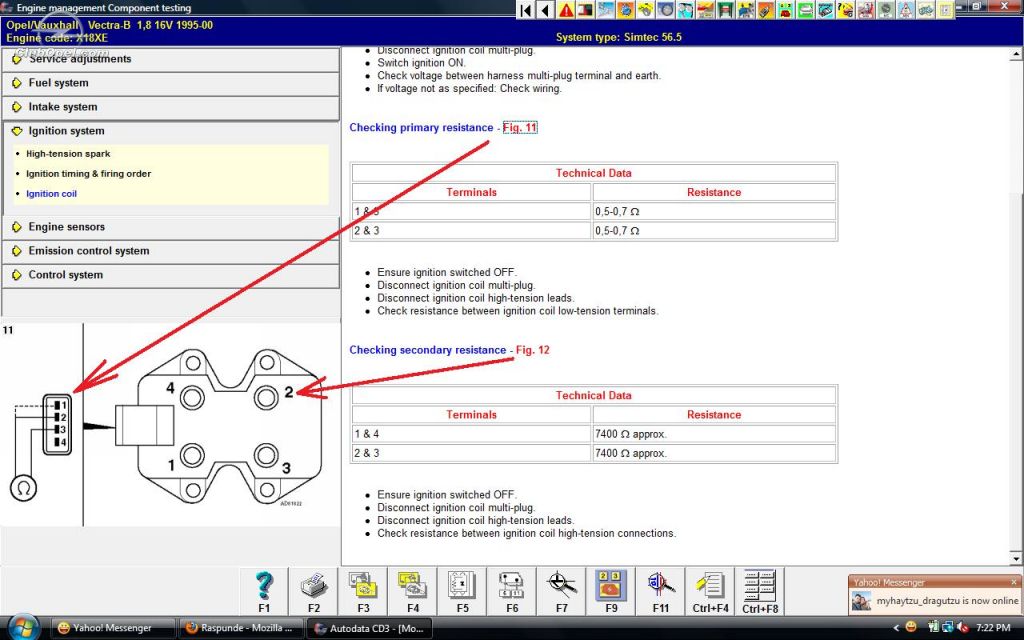Click the F7 magnifier icon
This screenshot has width=1024, height=640.
tap(562, 591)
